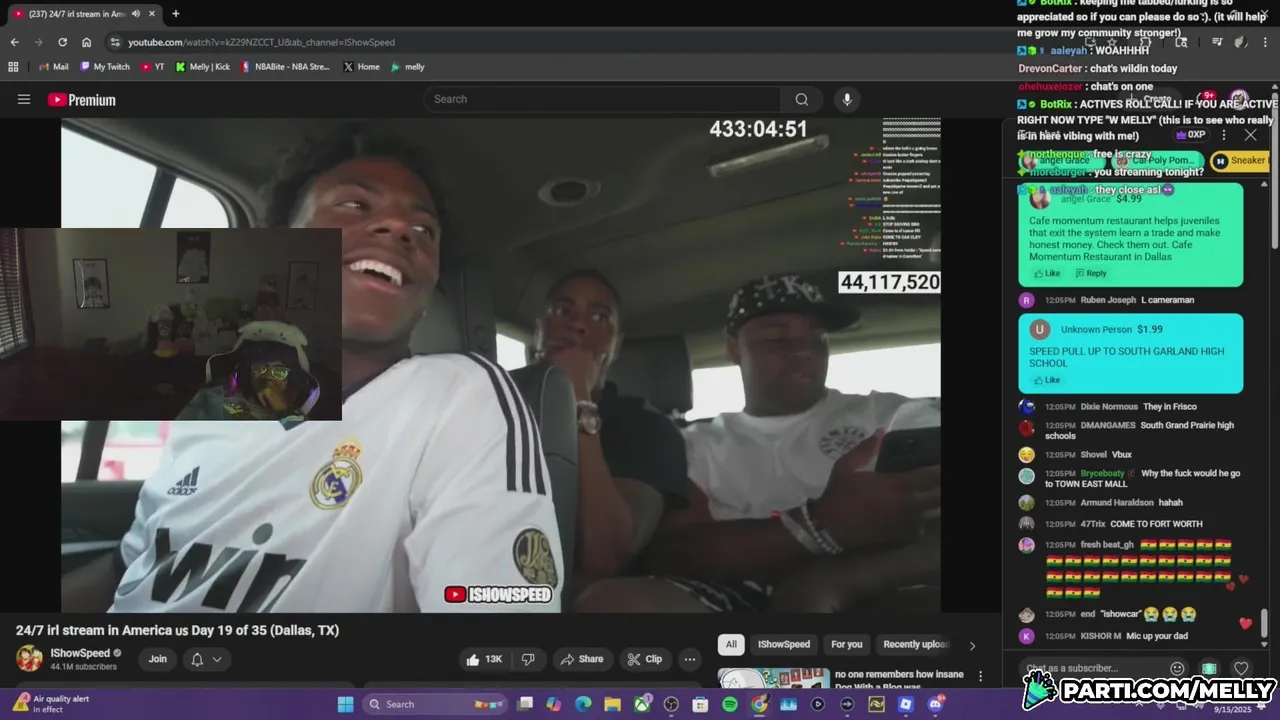Select the Recently uploaded filter chip
This screenshot has height=720, width=1280.
(x=916, y=644)
